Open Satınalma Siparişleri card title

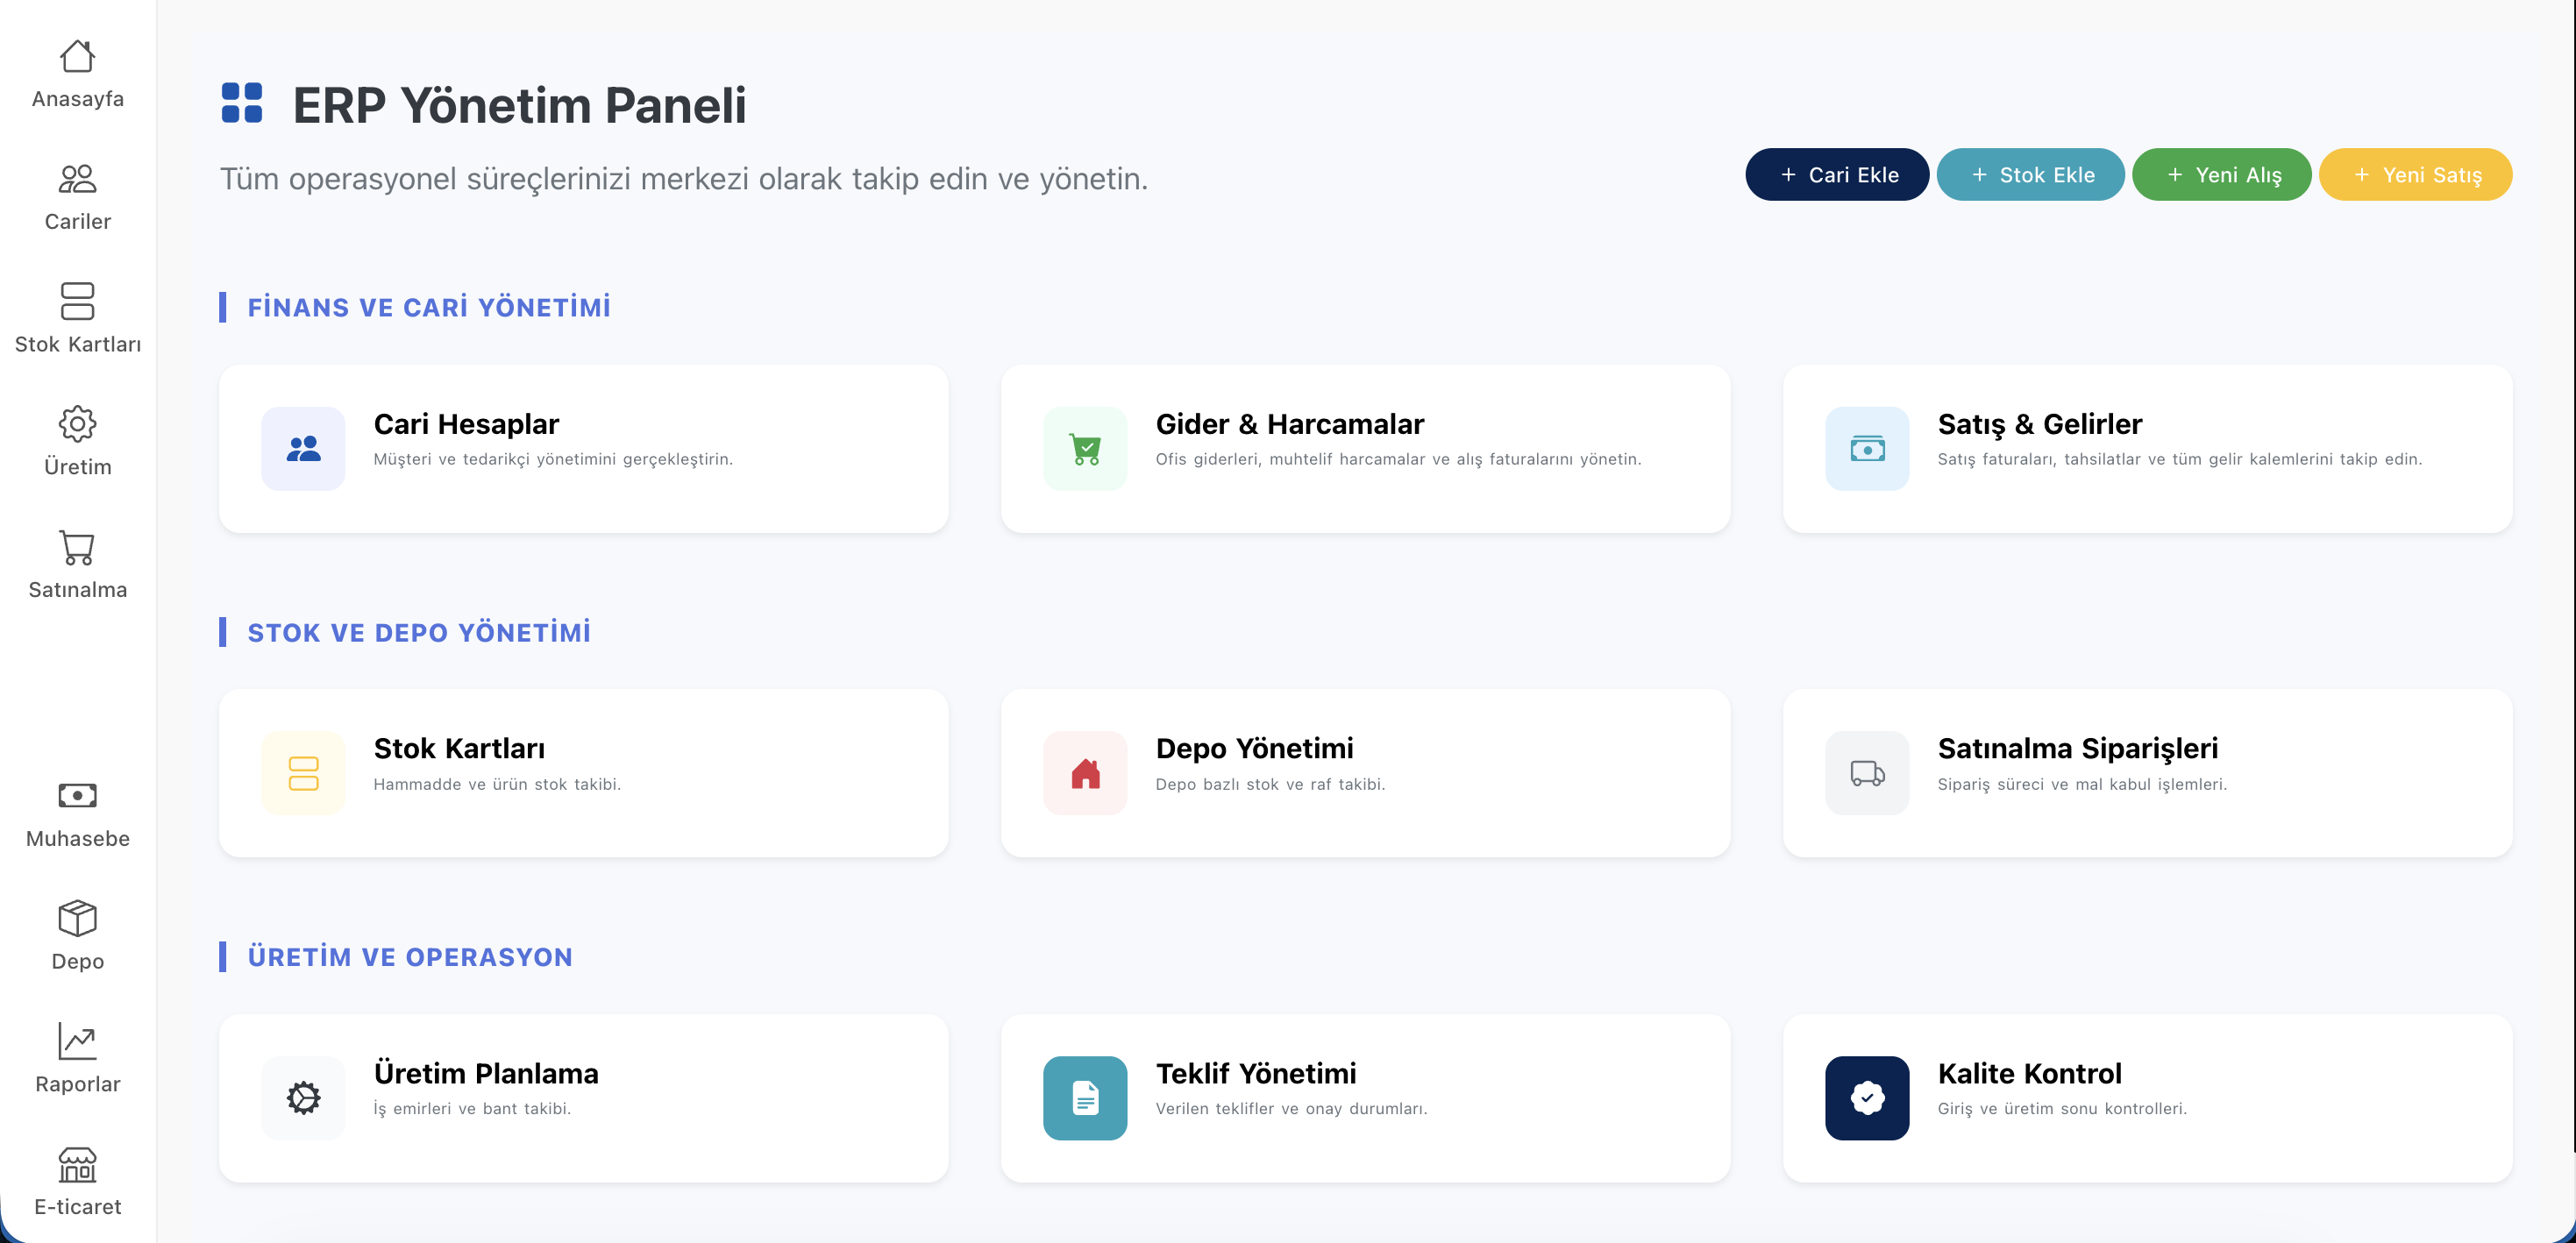point(2077,748)
